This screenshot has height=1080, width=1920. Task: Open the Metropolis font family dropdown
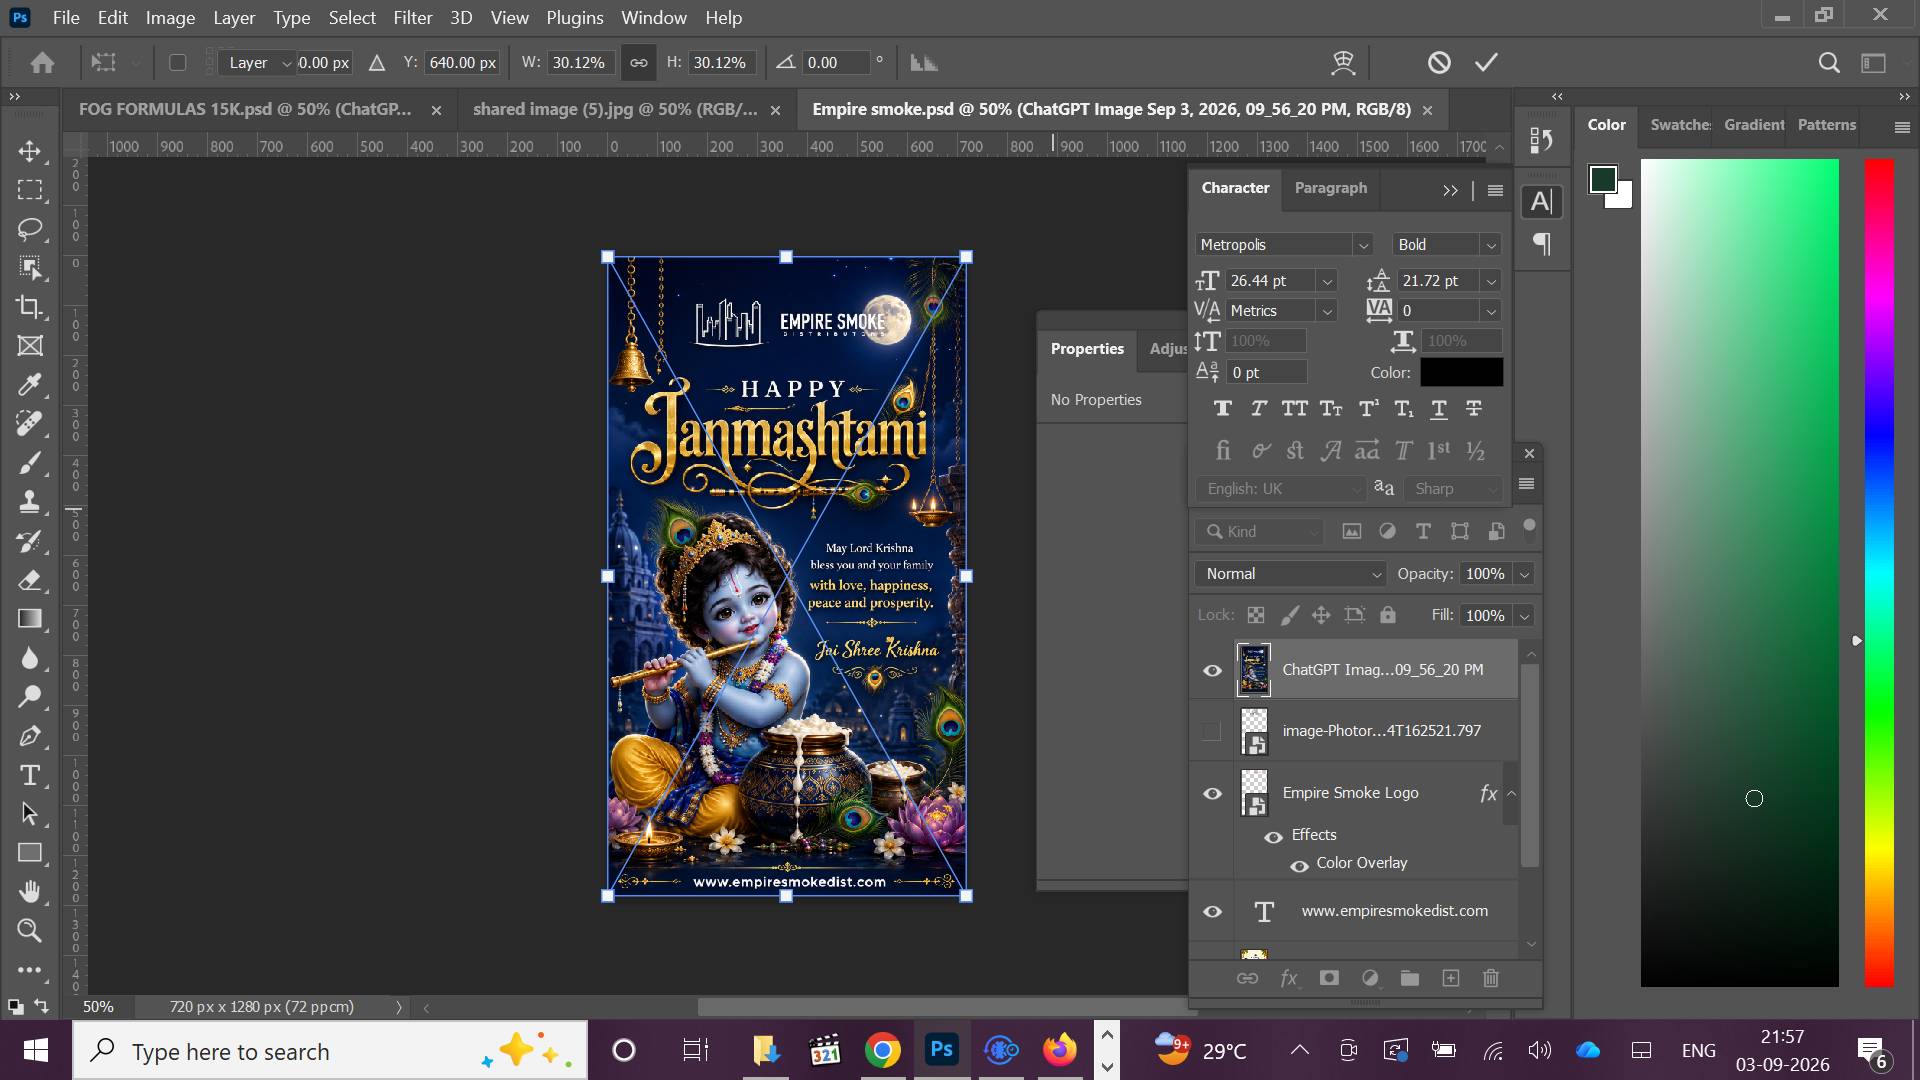(x=1284, y=245)
